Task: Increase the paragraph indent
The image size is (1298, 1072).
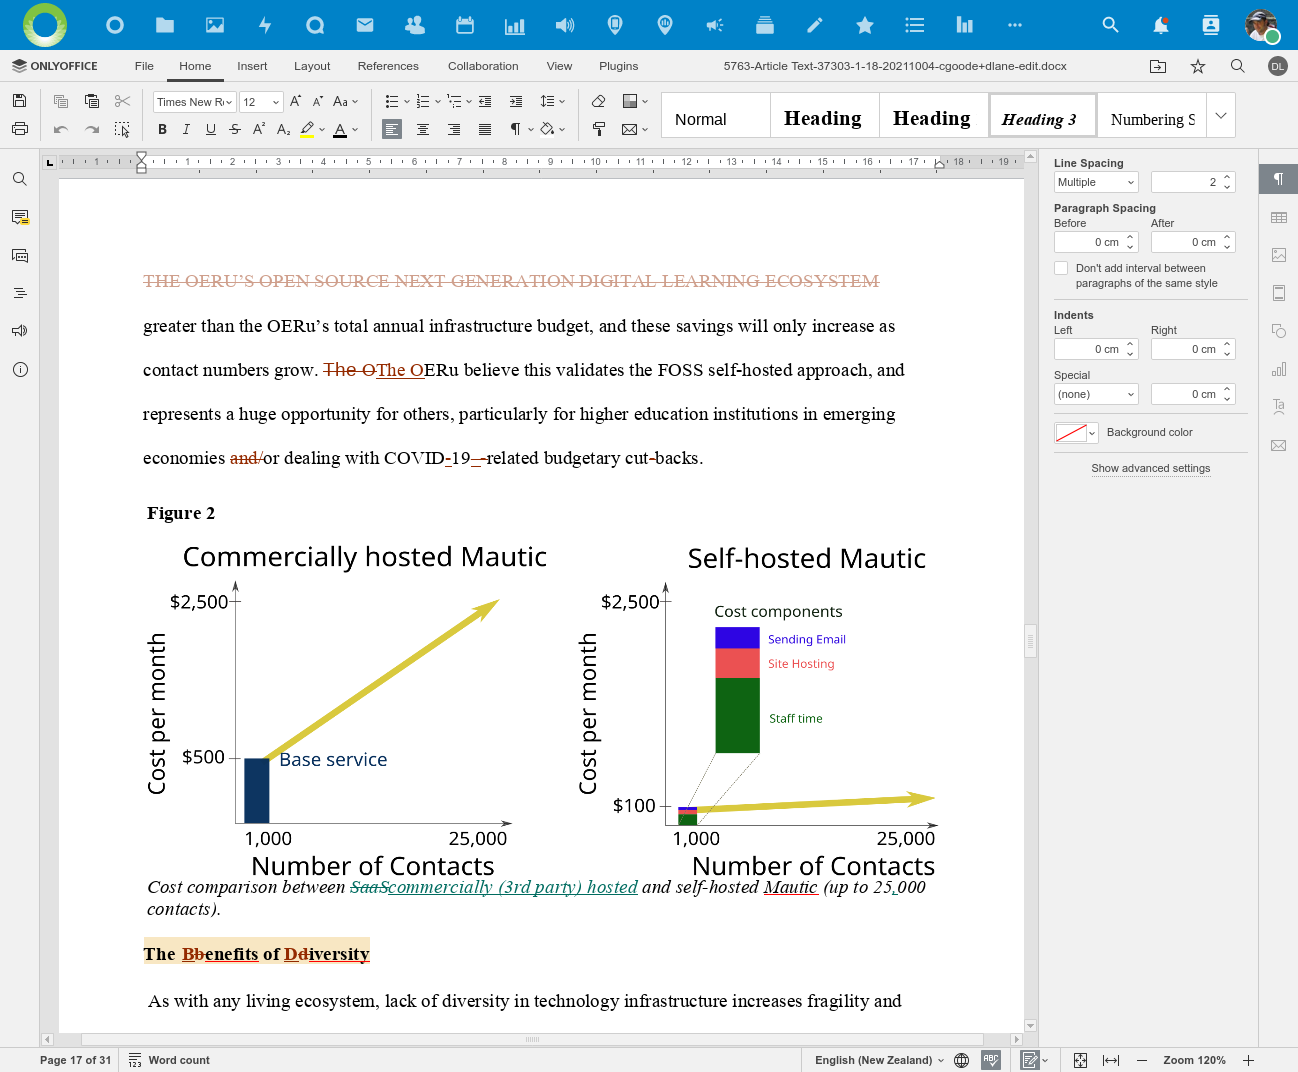Action: pyautogui.click(x=516, y=101)
